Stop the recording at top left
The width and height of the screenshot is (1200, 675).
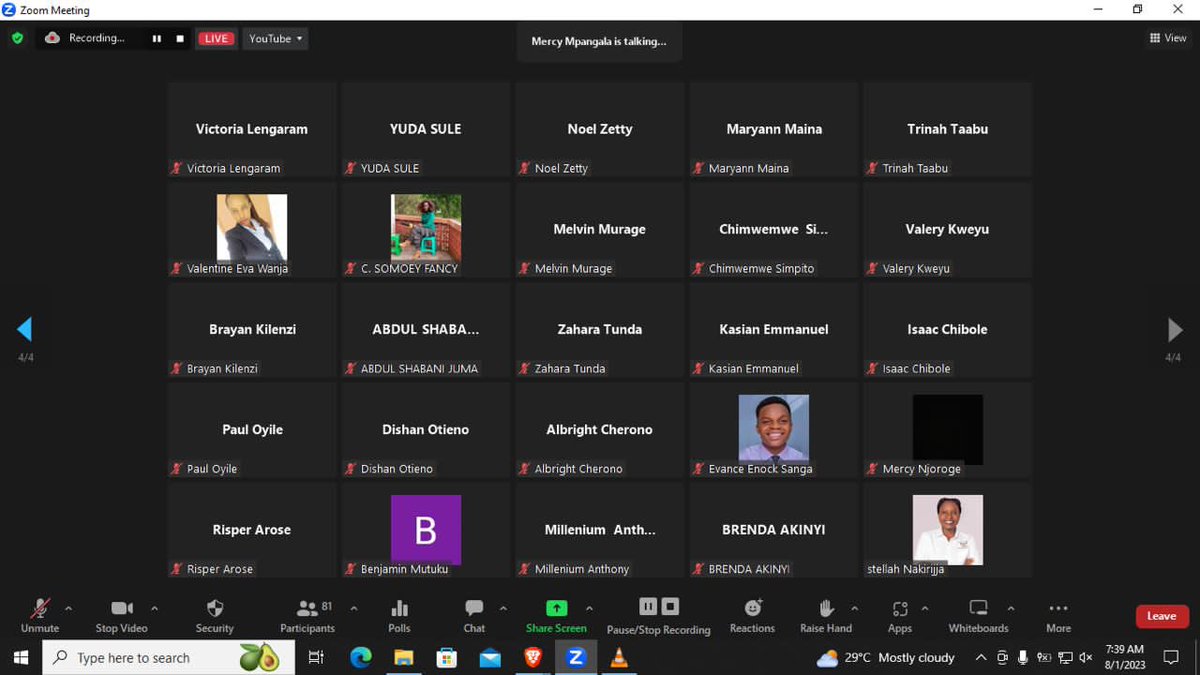180,38
